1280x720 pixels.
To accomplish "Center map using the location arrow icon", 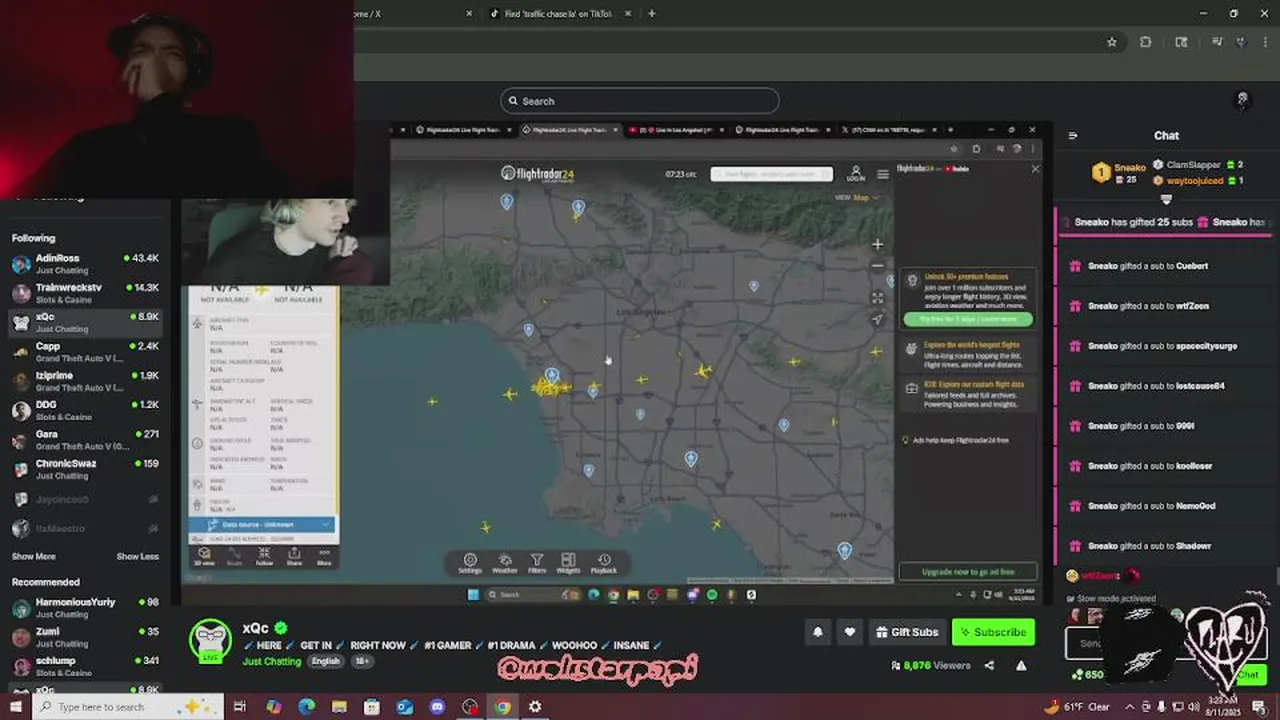I will point(877,320).
